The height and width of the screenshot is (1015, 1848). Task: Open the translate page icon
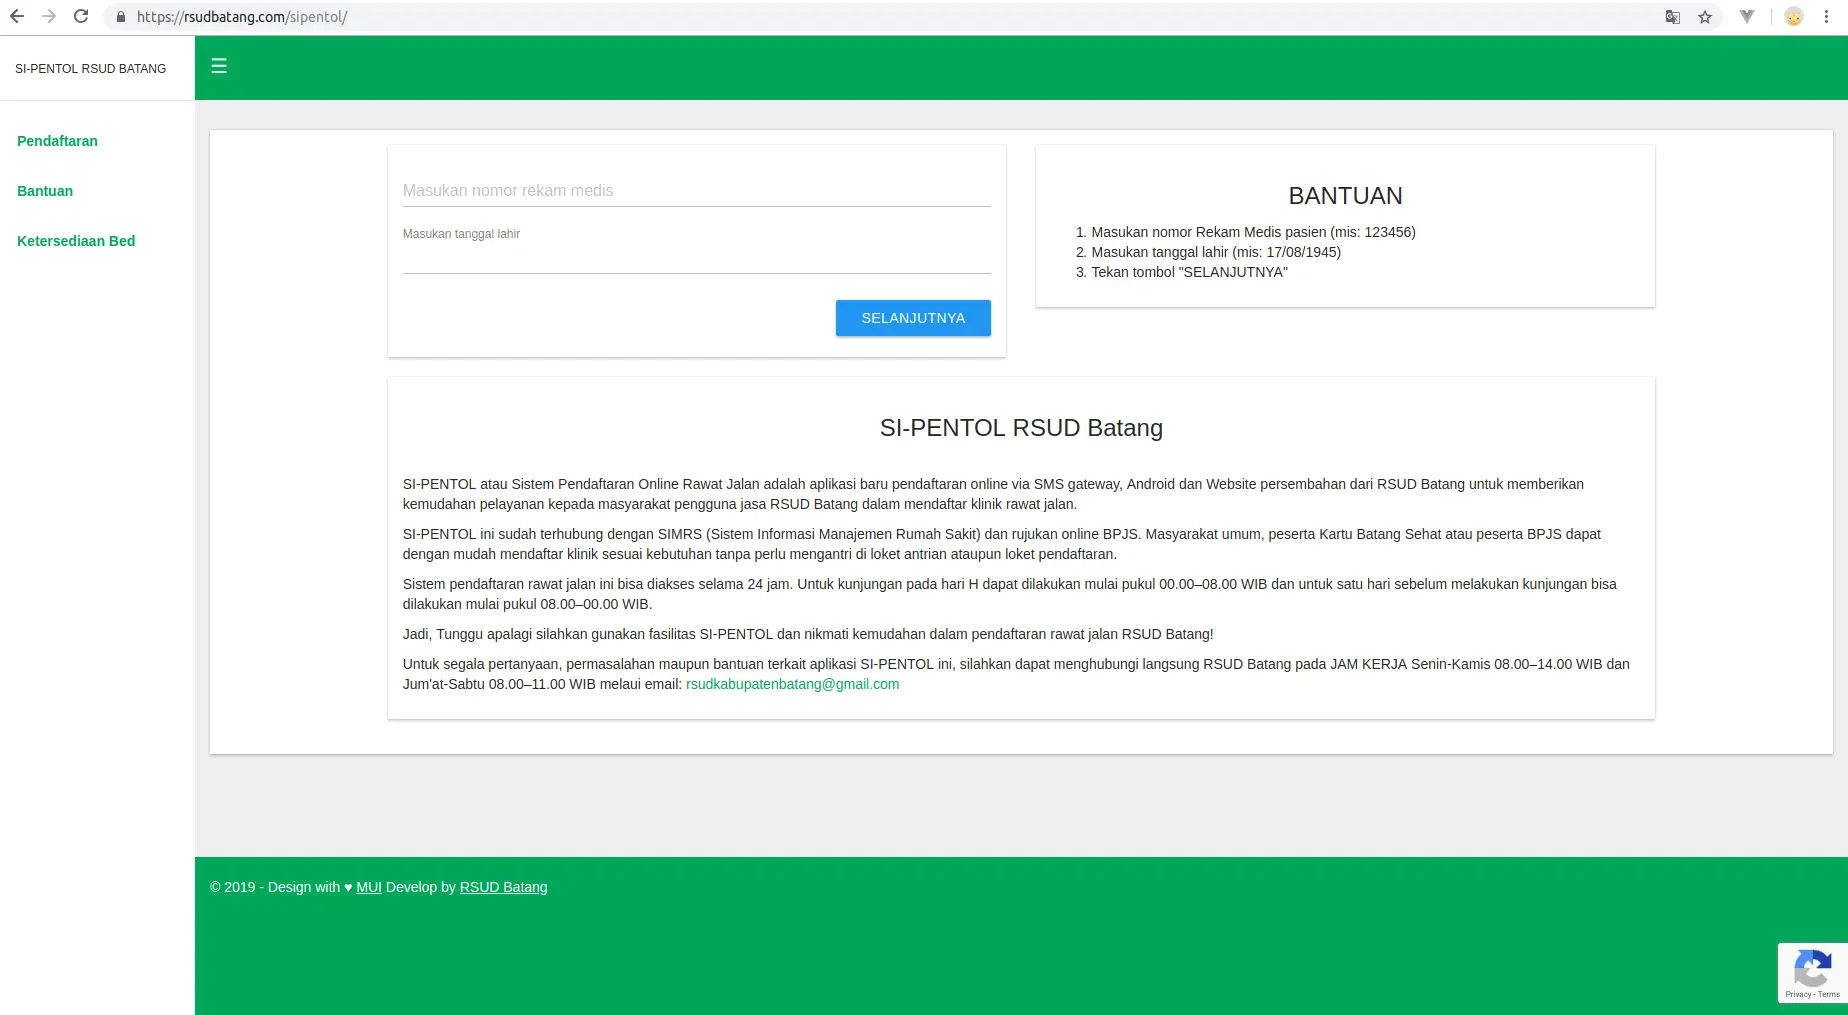click(1672, 17)
